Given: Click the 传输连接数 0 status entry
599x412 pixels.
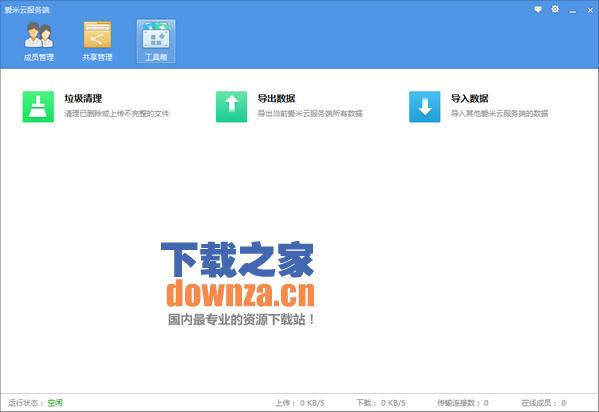Looking at the screenshot, I should (x=463, y=403).
